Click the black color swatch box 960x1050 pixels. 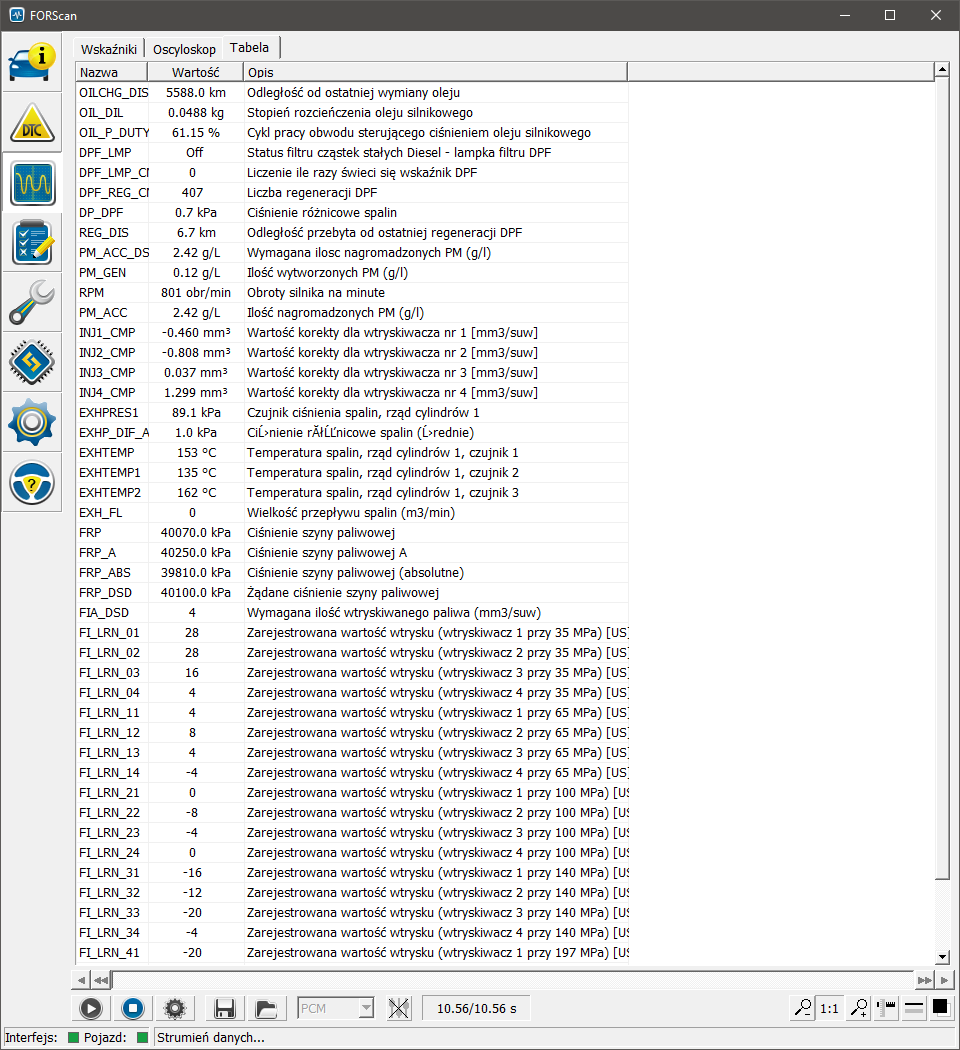(940, 1008)
